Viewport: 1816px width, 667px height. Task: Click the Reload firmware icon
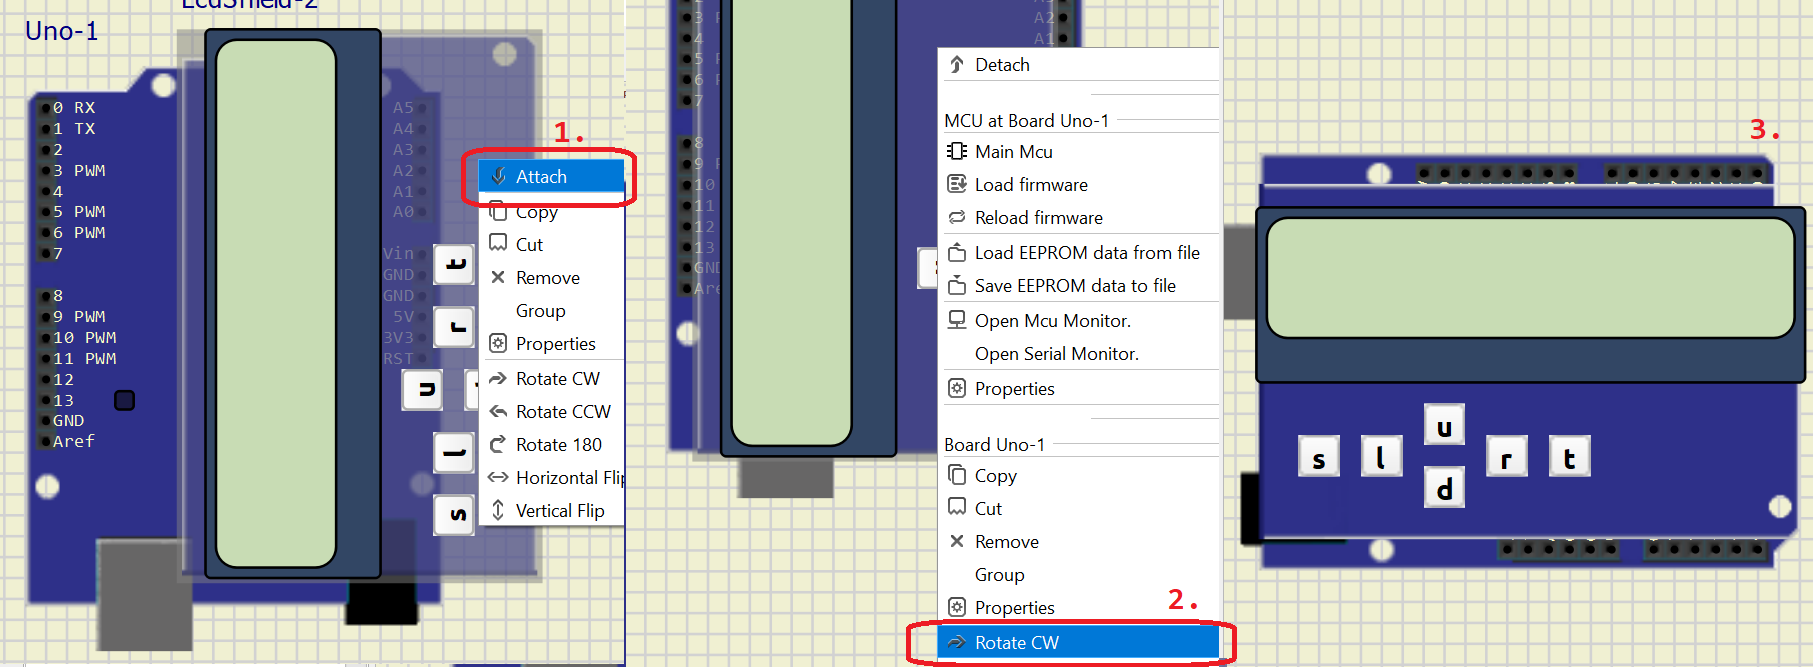(957, 217)
